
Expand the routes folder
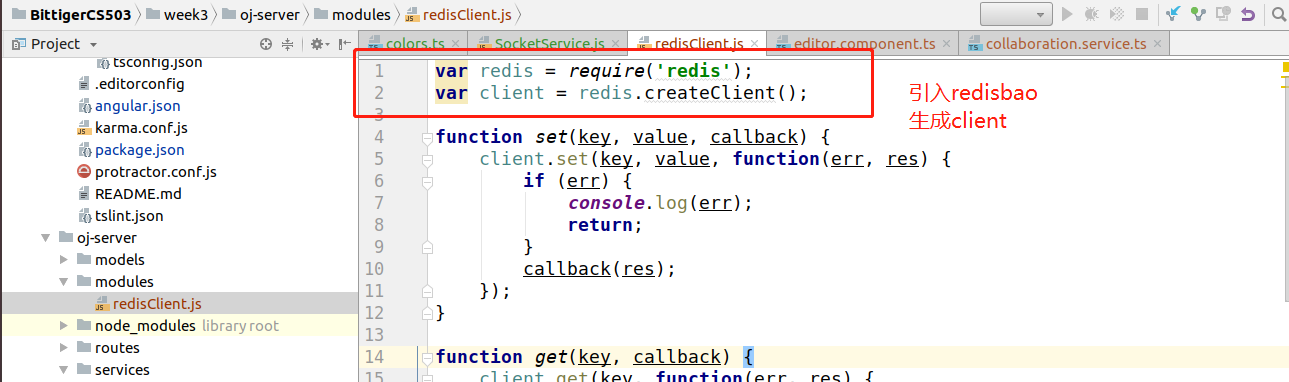[x=63, y=348]
